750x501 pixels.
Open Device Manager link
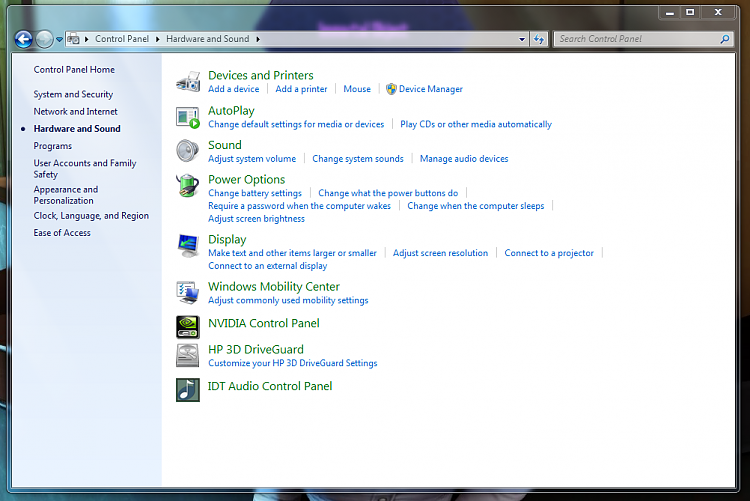[x=430, y=89]
